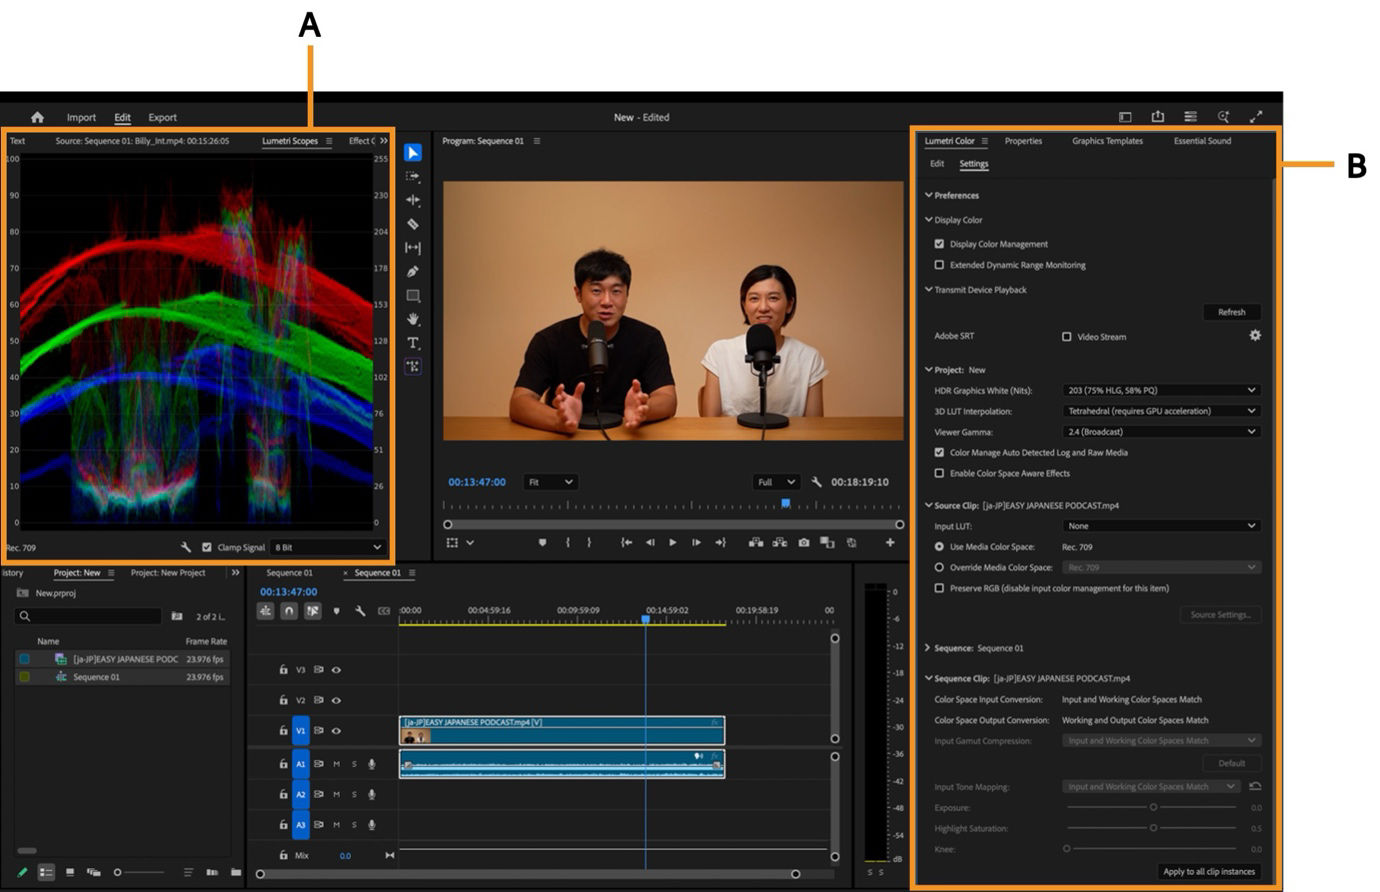Select the Selection tool
The height and width of the screenshot is (892, 1380).
tap(413, 153)
